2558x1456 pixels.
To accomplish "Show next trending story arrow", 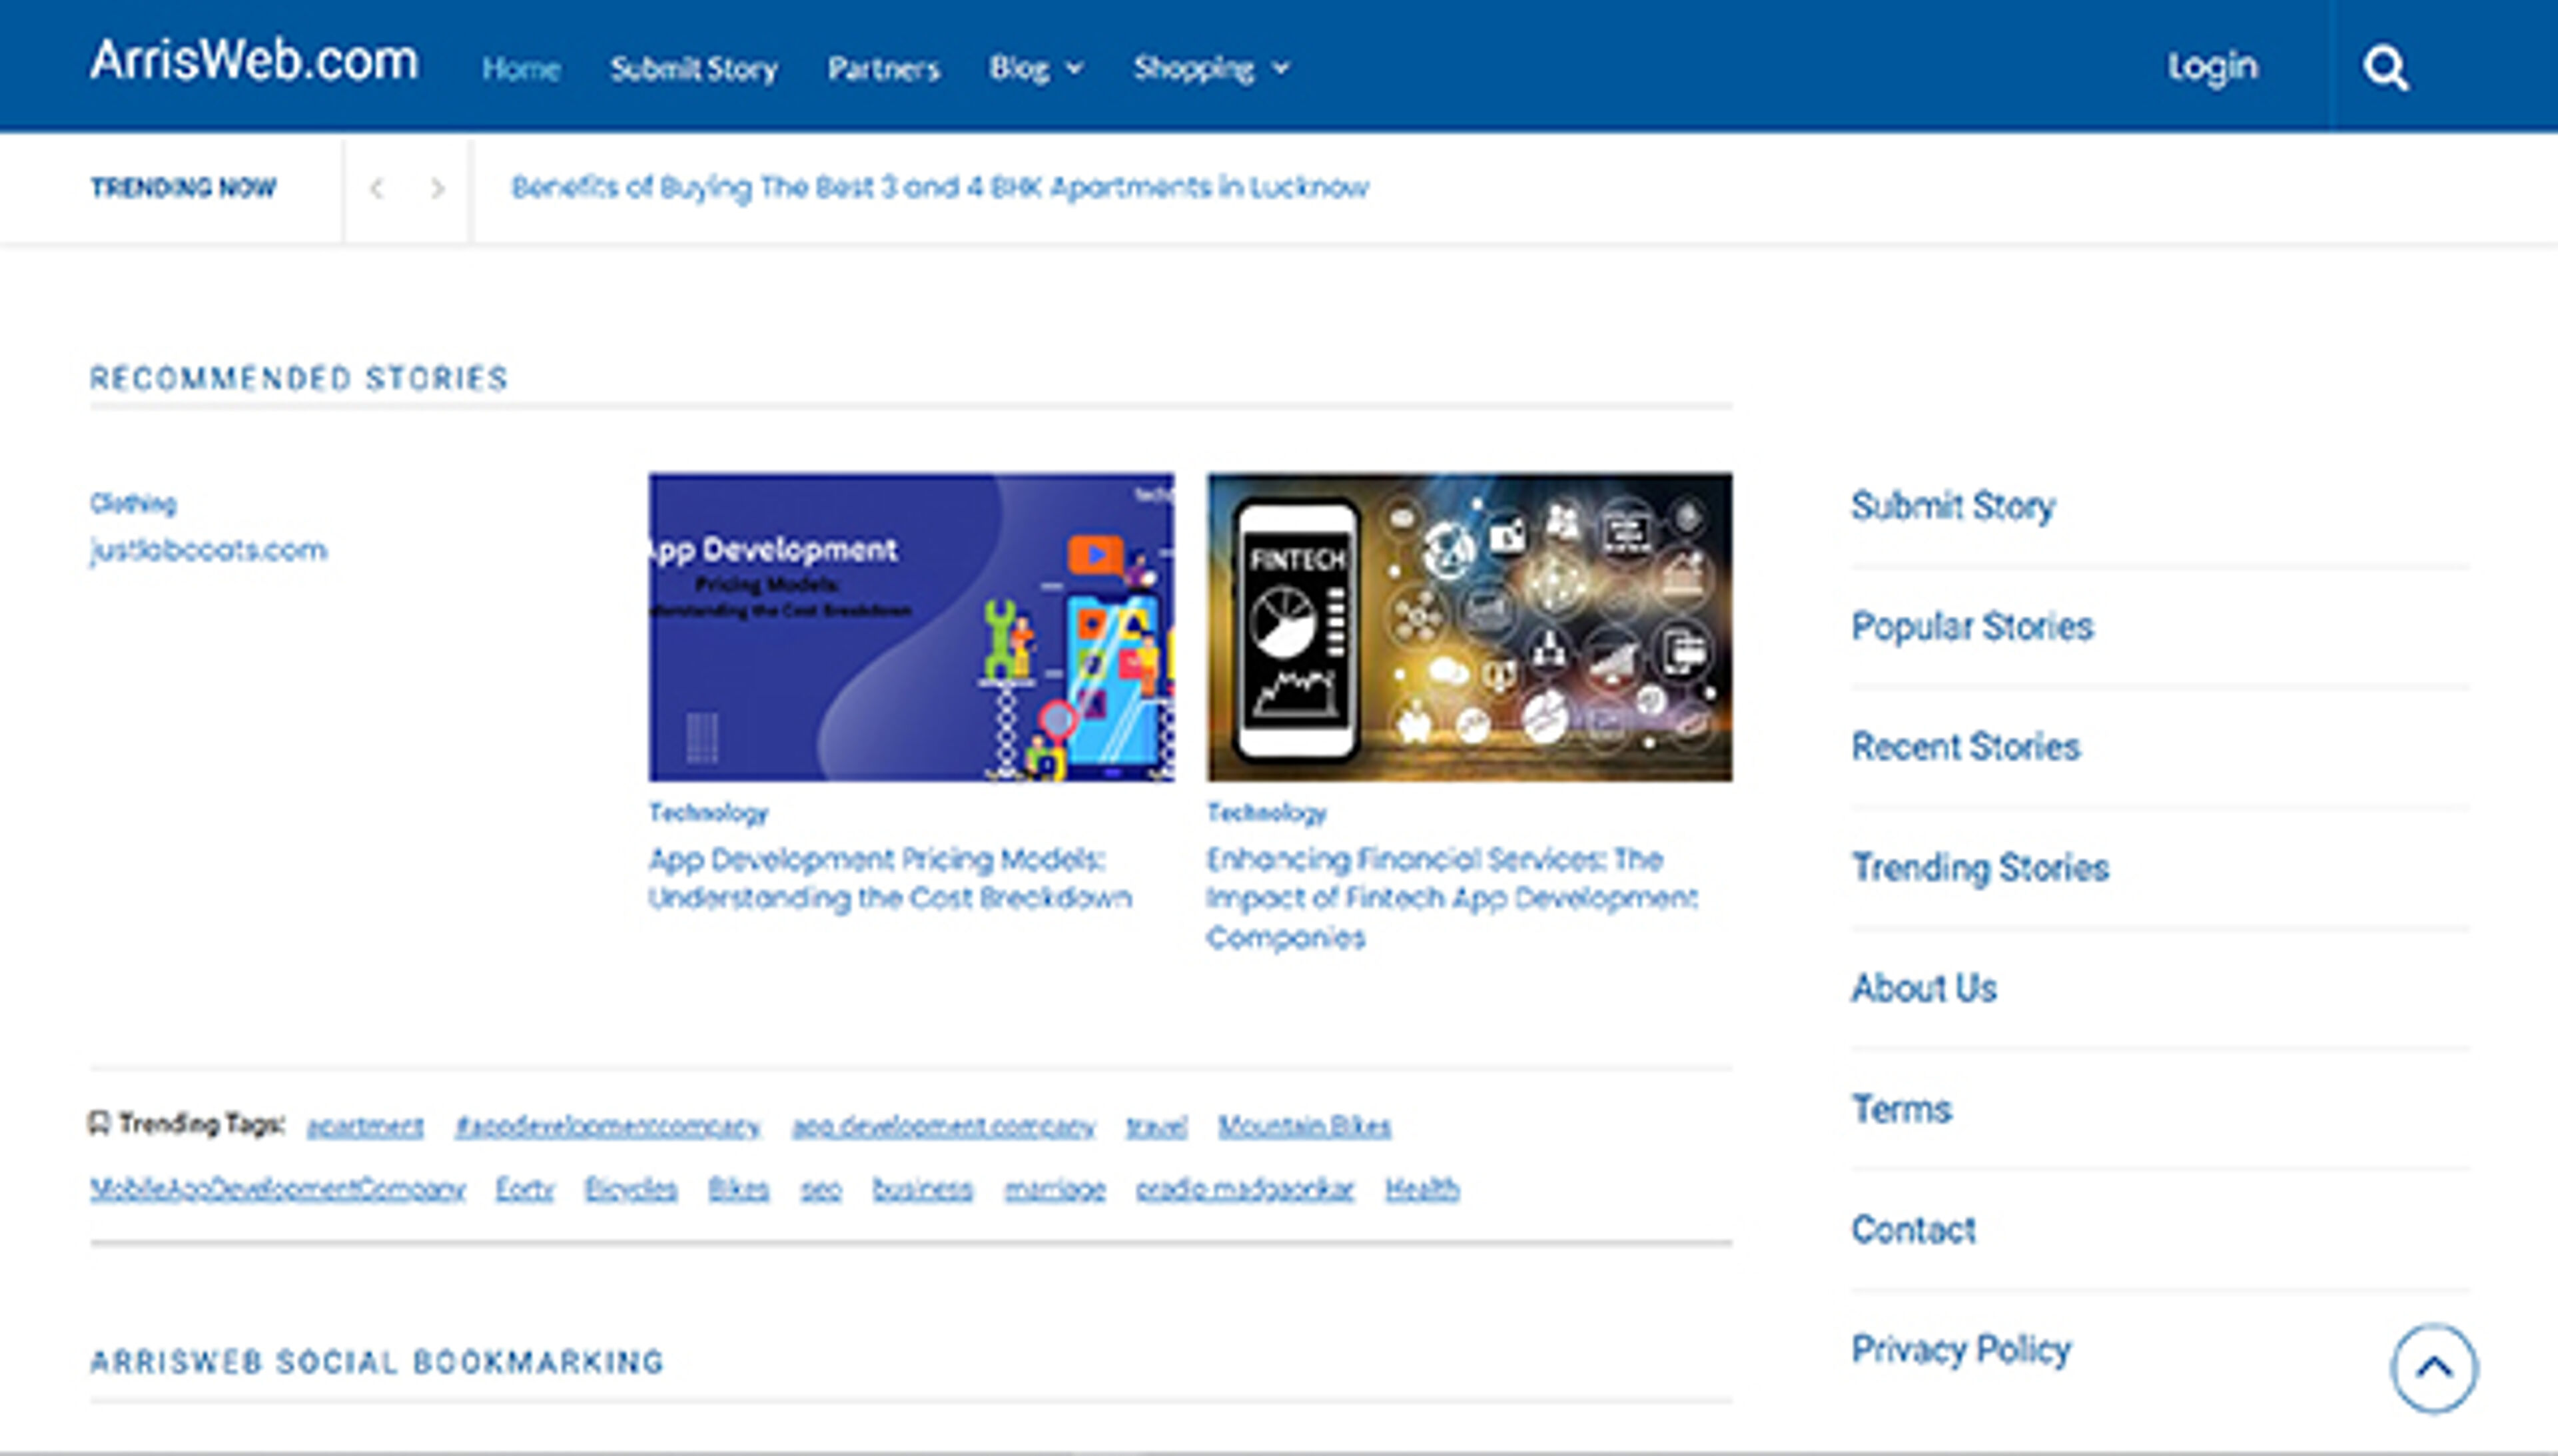I will point(437,188).
